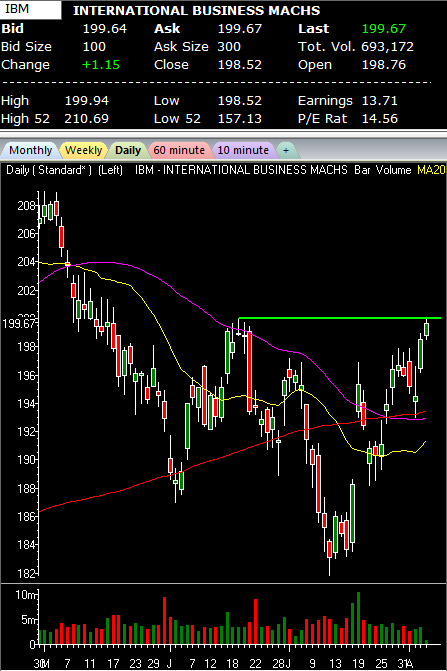The width and height of the screenshot is (447, 671).
Task: Click the Bar label in chart header
Action: click(x=362, y=170)
